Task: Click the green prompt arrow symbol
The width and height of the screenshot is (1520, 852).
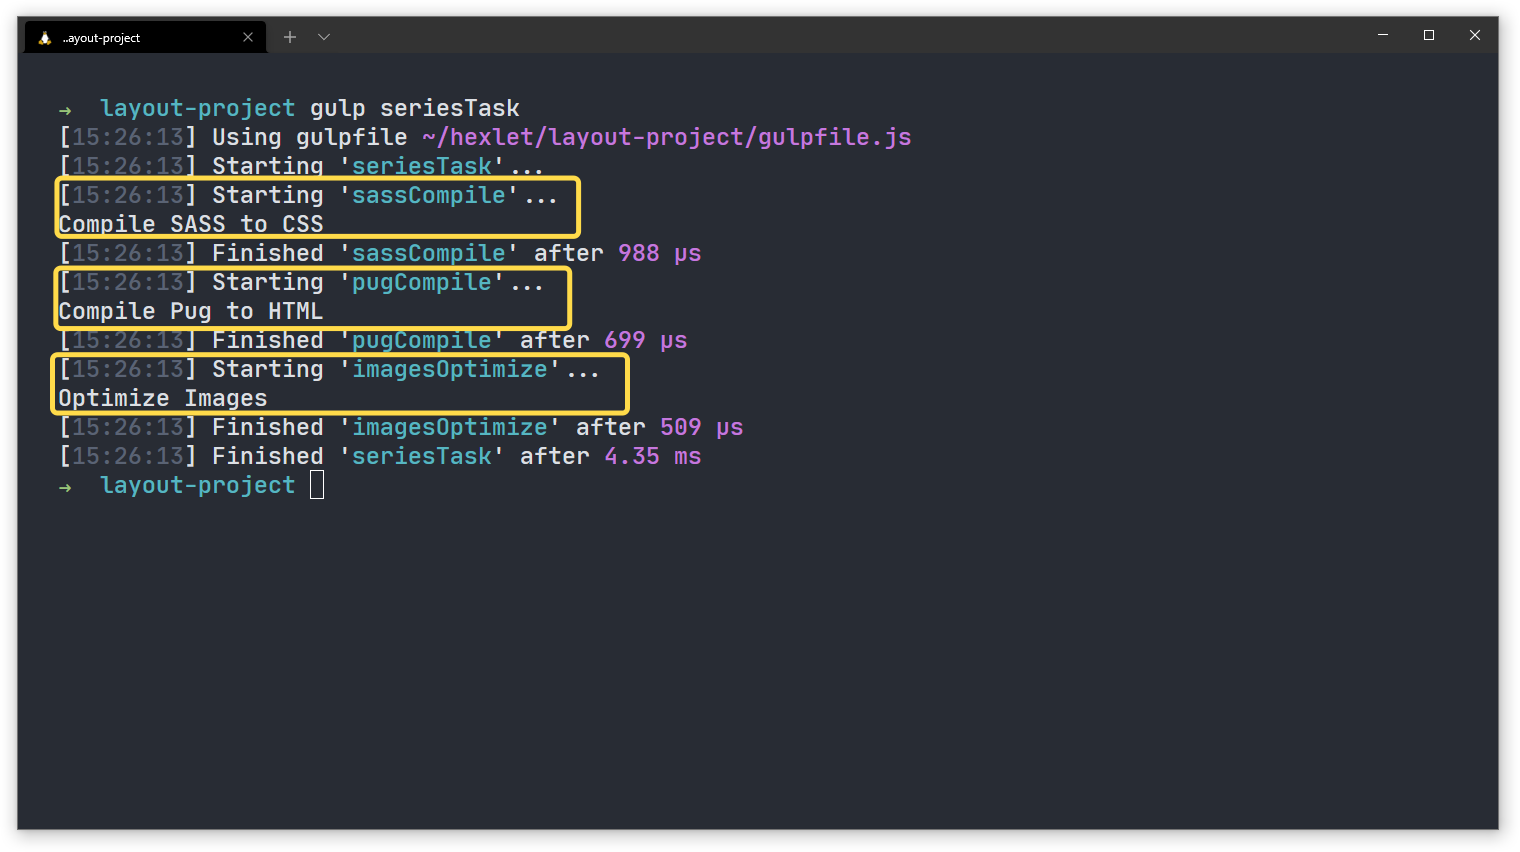Action: point(64,108)
